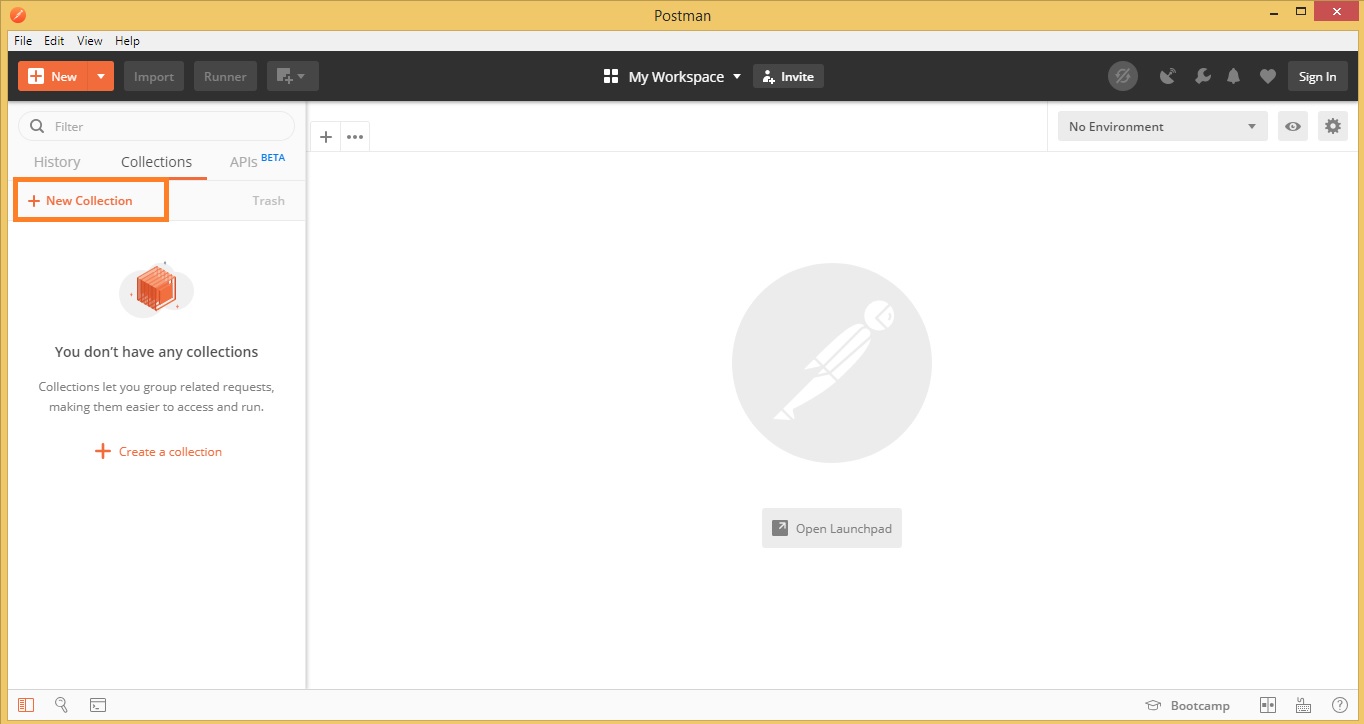Click the environment quick look eye icon

(1293, 127)
